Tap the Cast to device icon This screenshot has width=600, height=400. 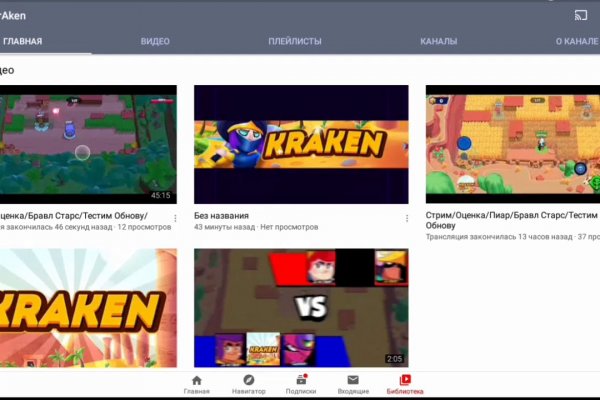tap(580, 16)
